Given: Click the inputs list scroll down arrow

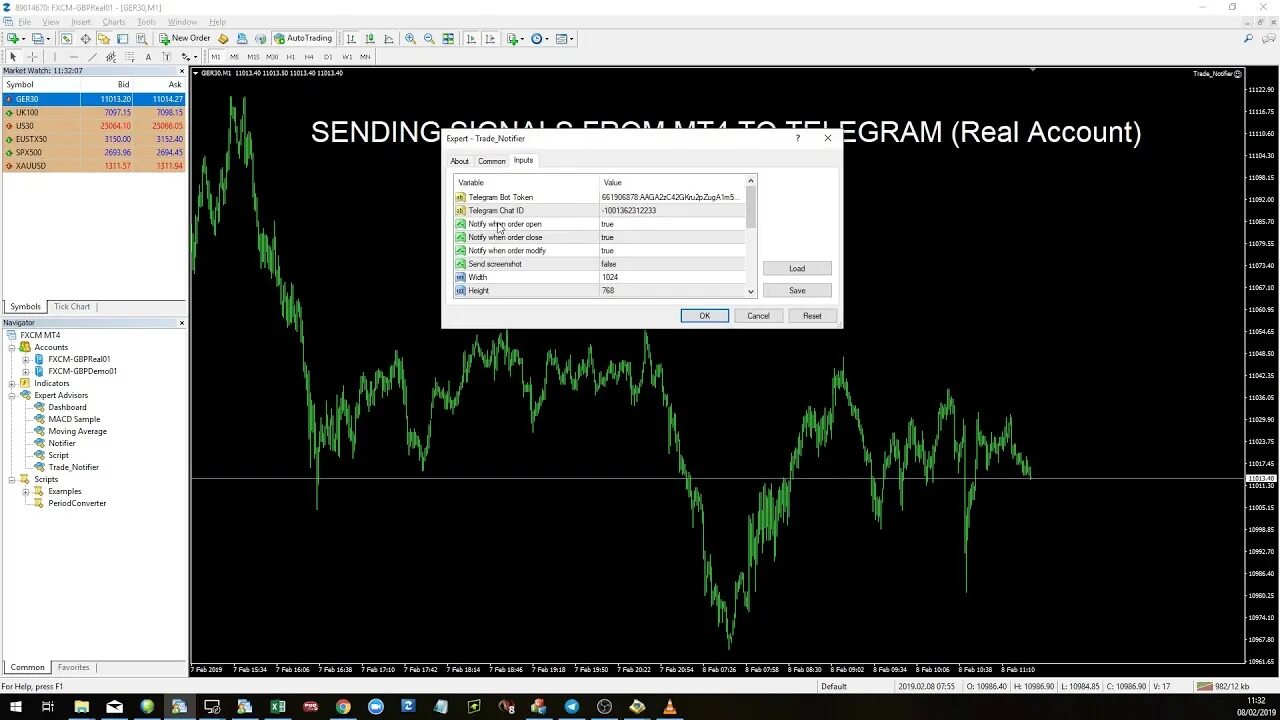Looking at the screenshot, I should (x=751, y=291).
